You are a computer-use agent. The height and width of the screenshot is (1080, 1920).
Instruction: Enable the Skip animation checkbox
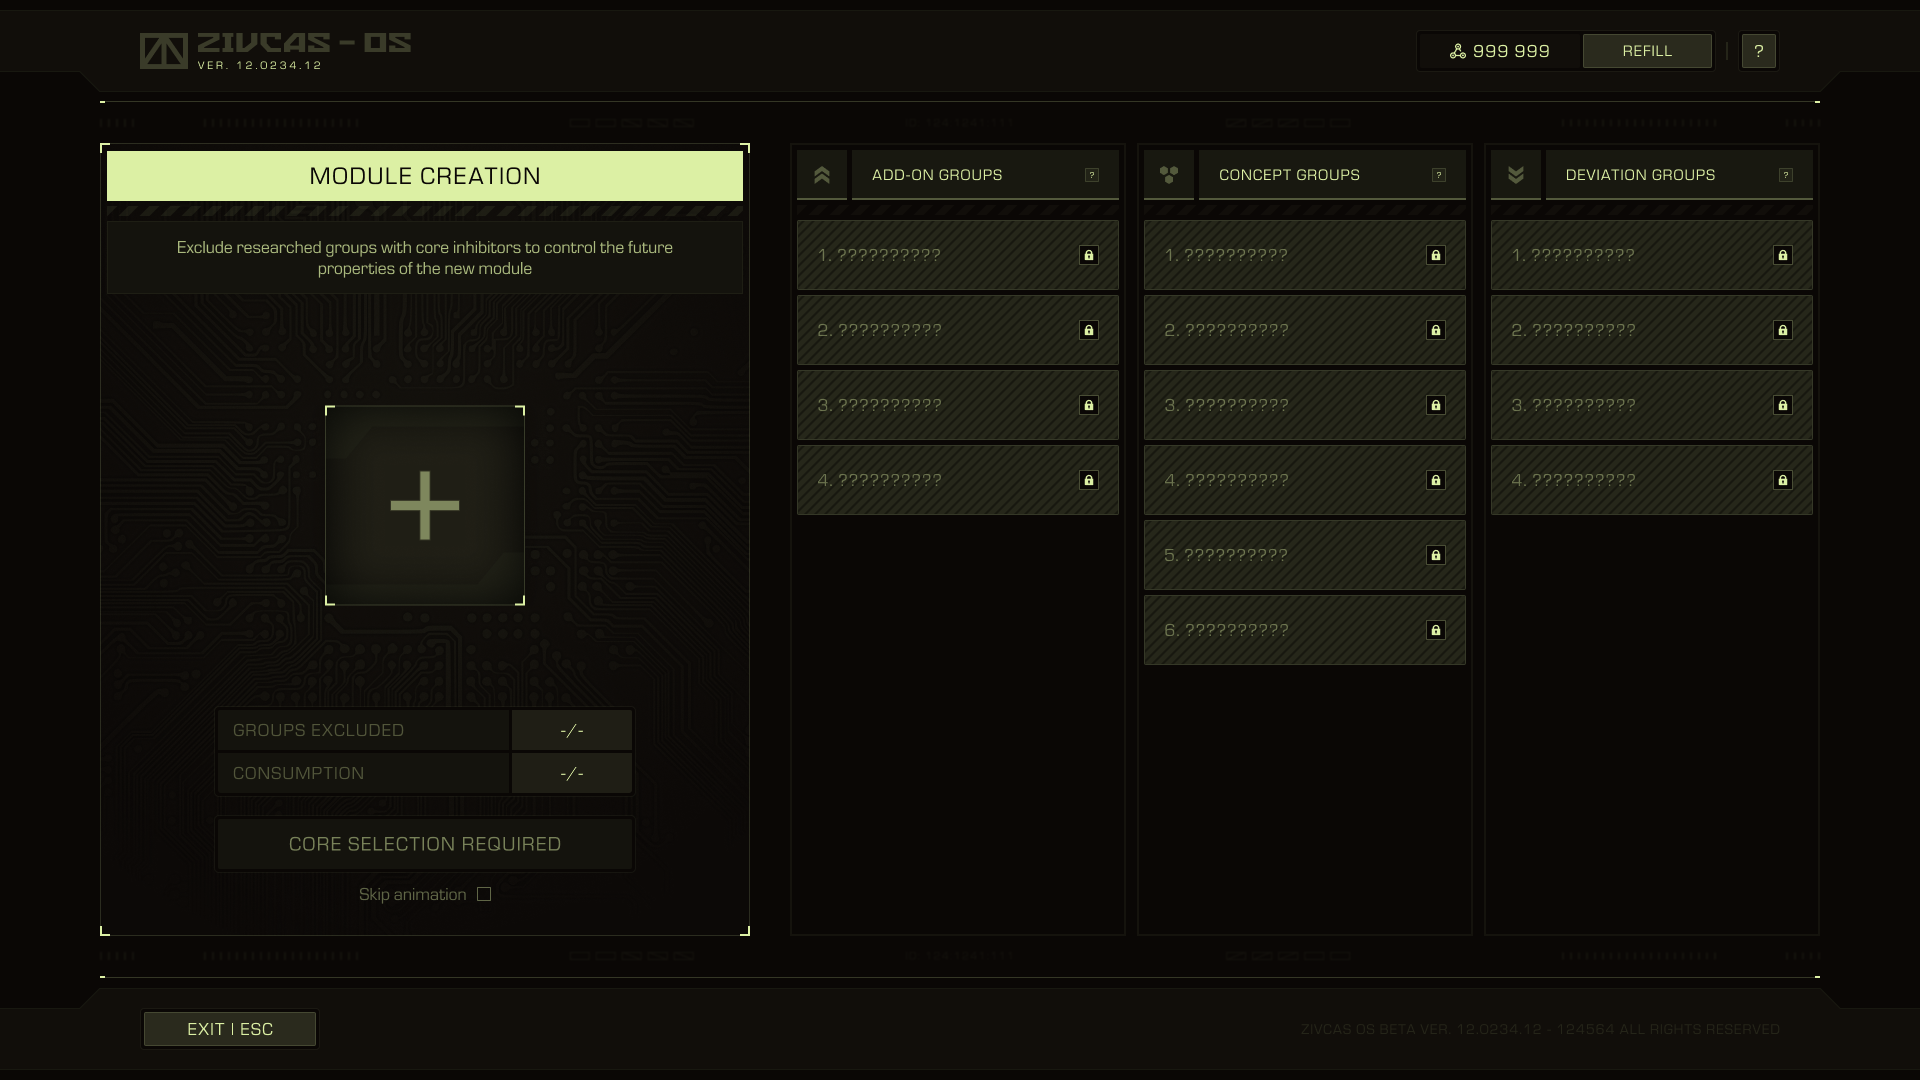484,894
